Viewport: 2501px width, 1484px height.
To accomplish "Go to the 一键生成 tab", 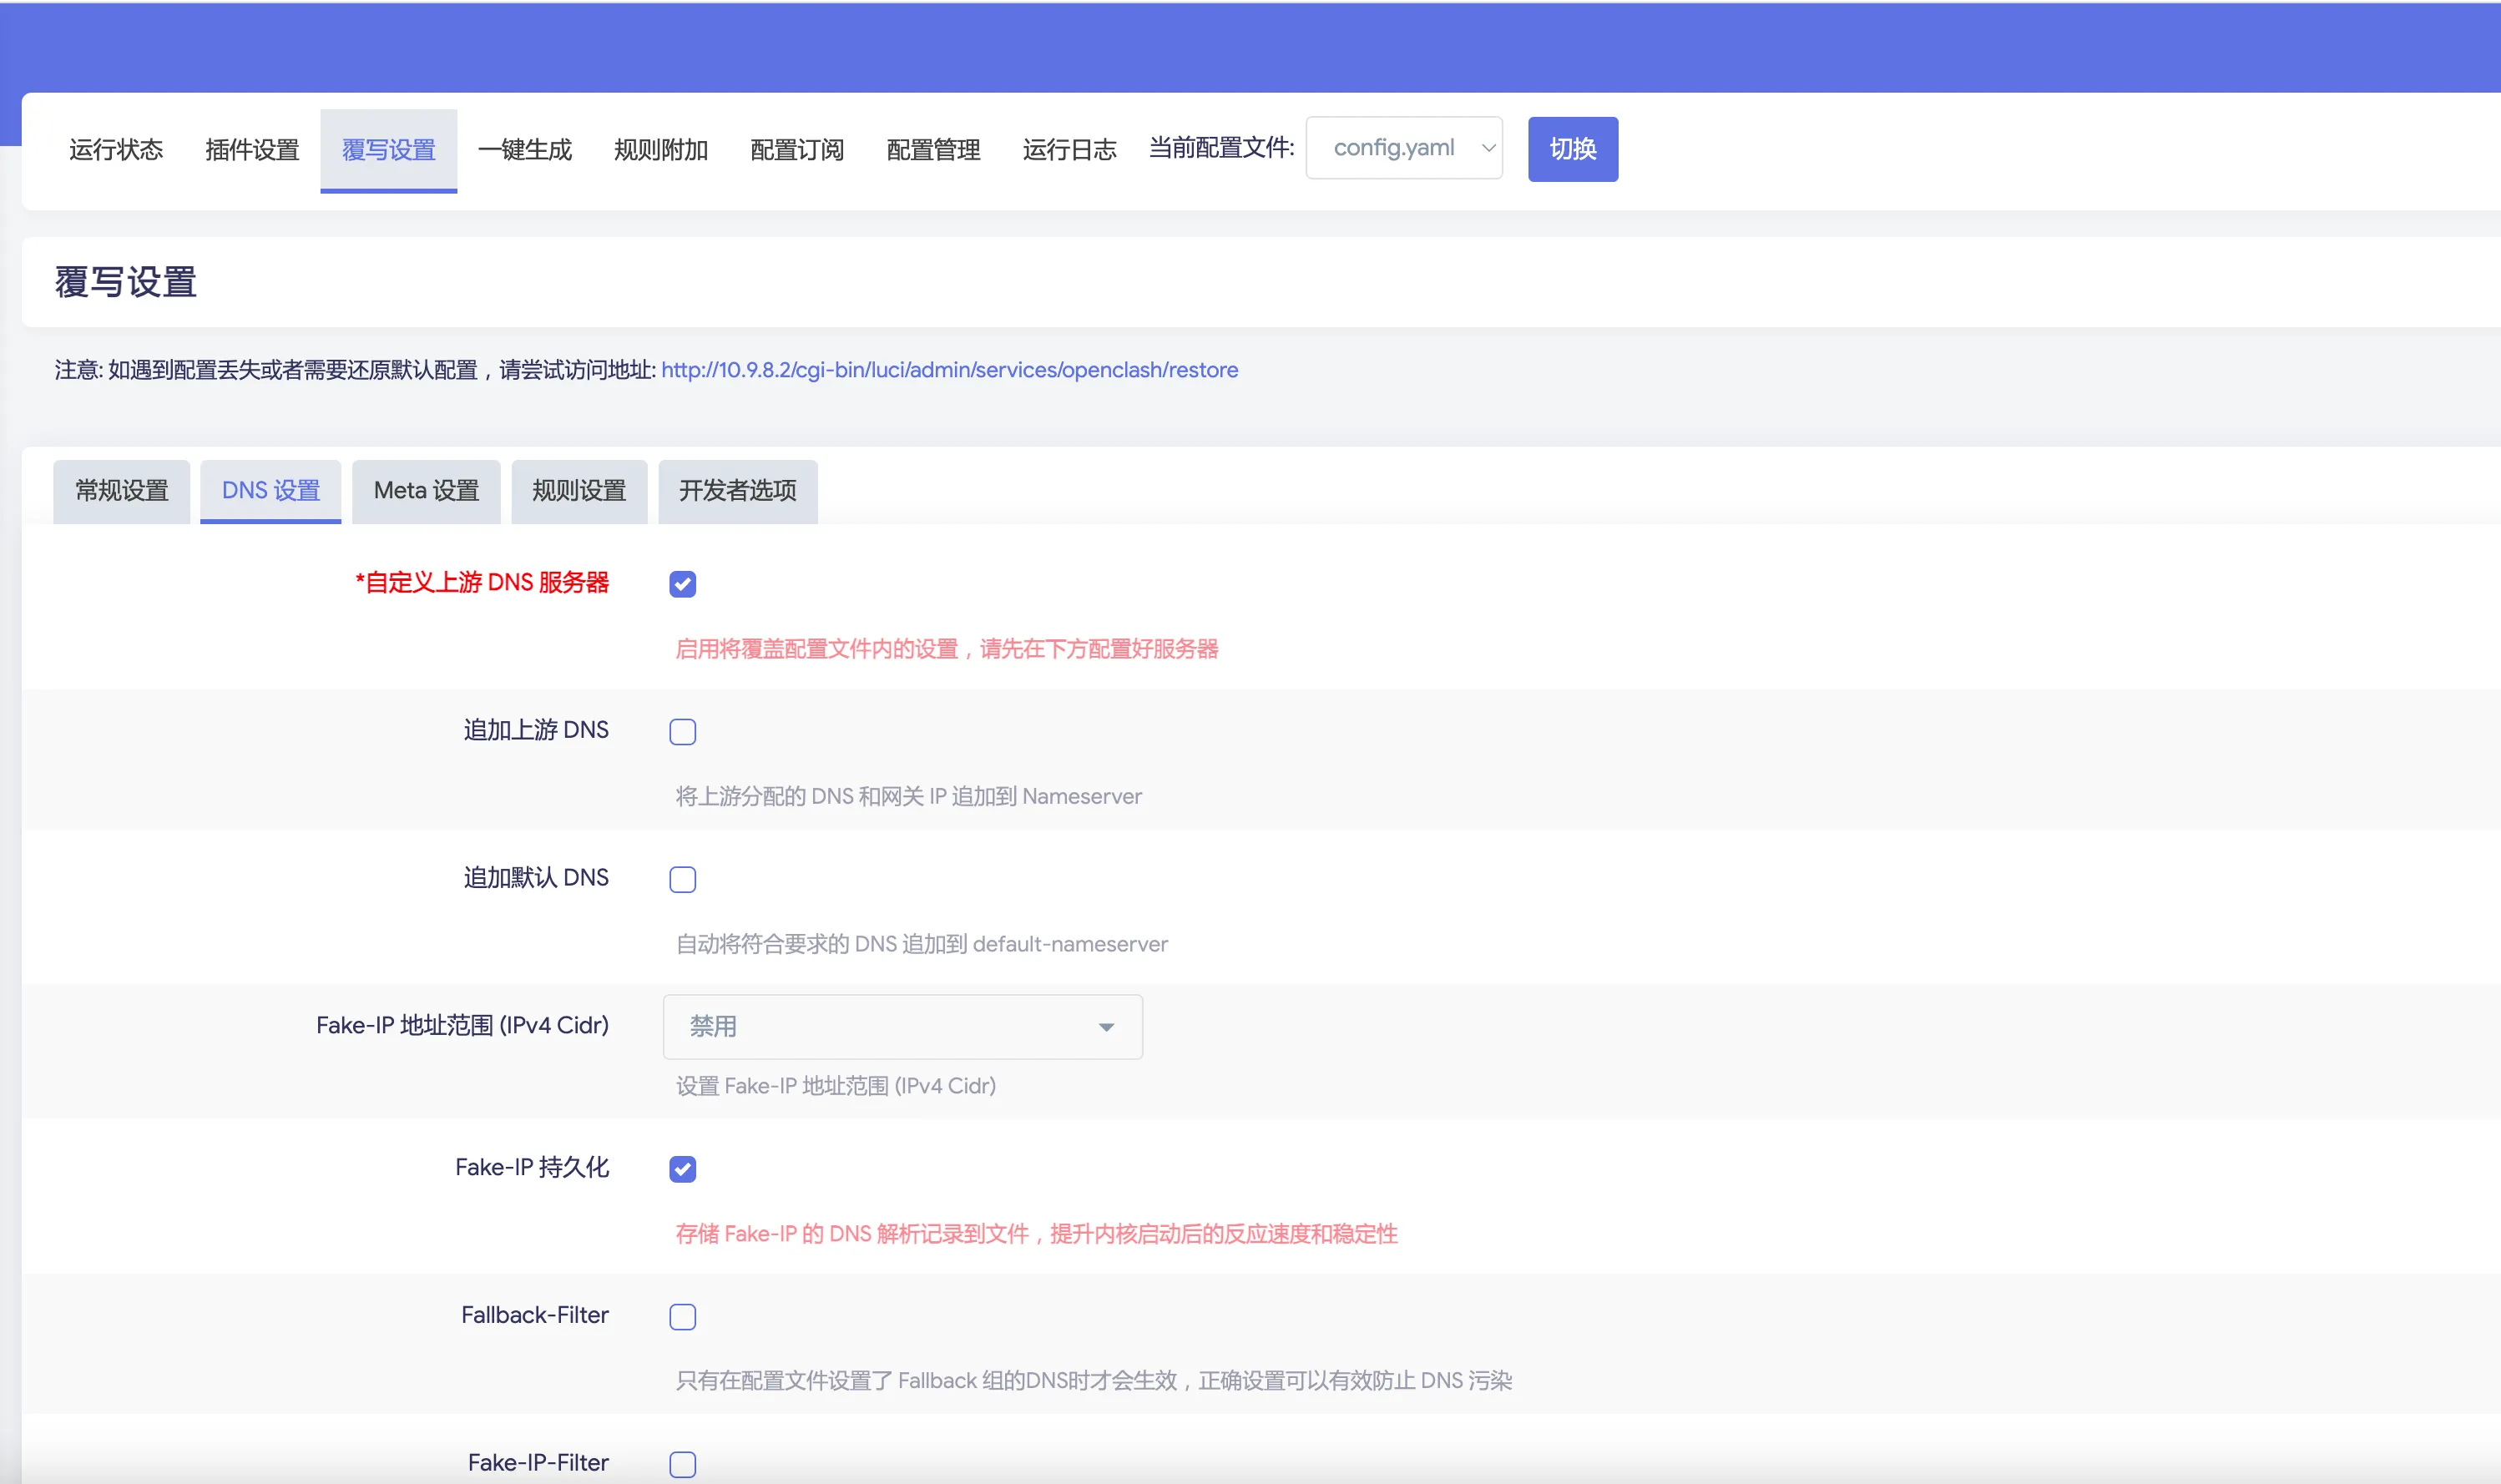I will [x=524, y=150].
